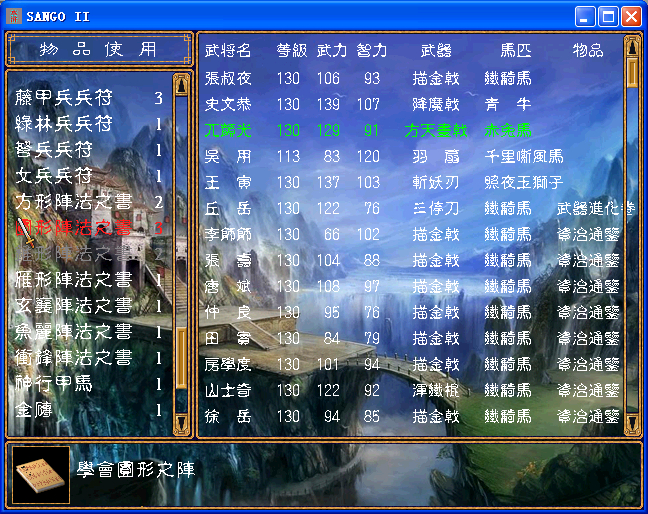Choose general 丘岳
The image size is (648, 514).
(228, 208)
